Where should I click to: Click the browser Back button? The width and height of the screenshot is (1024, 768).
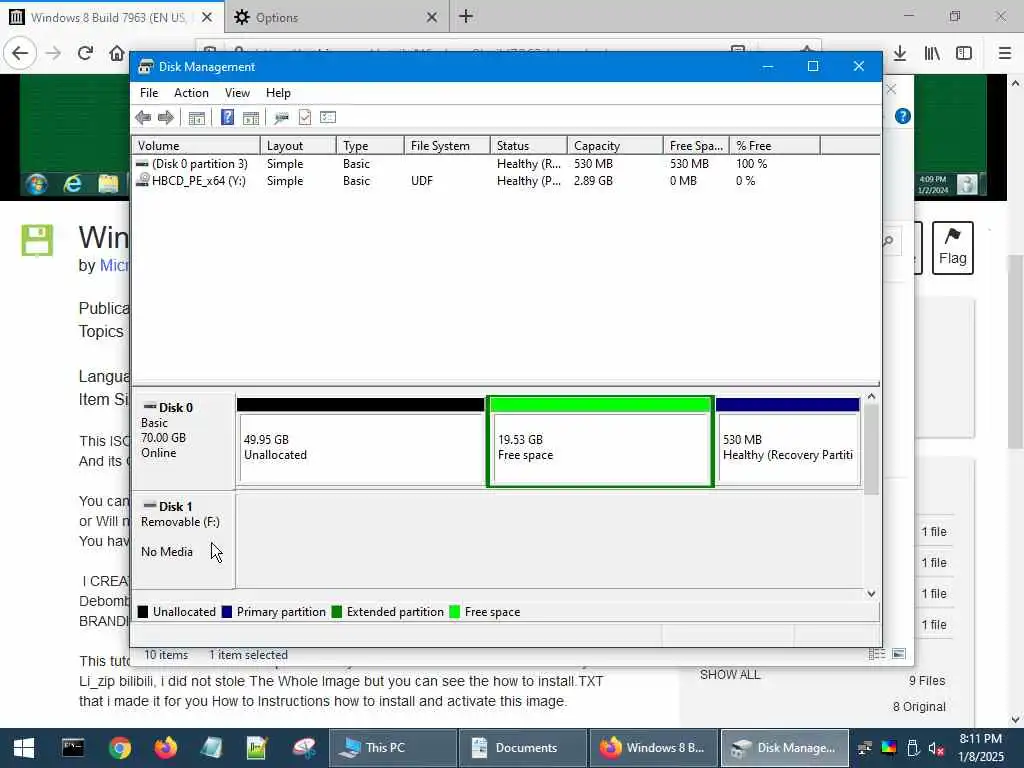pos(20,53)
